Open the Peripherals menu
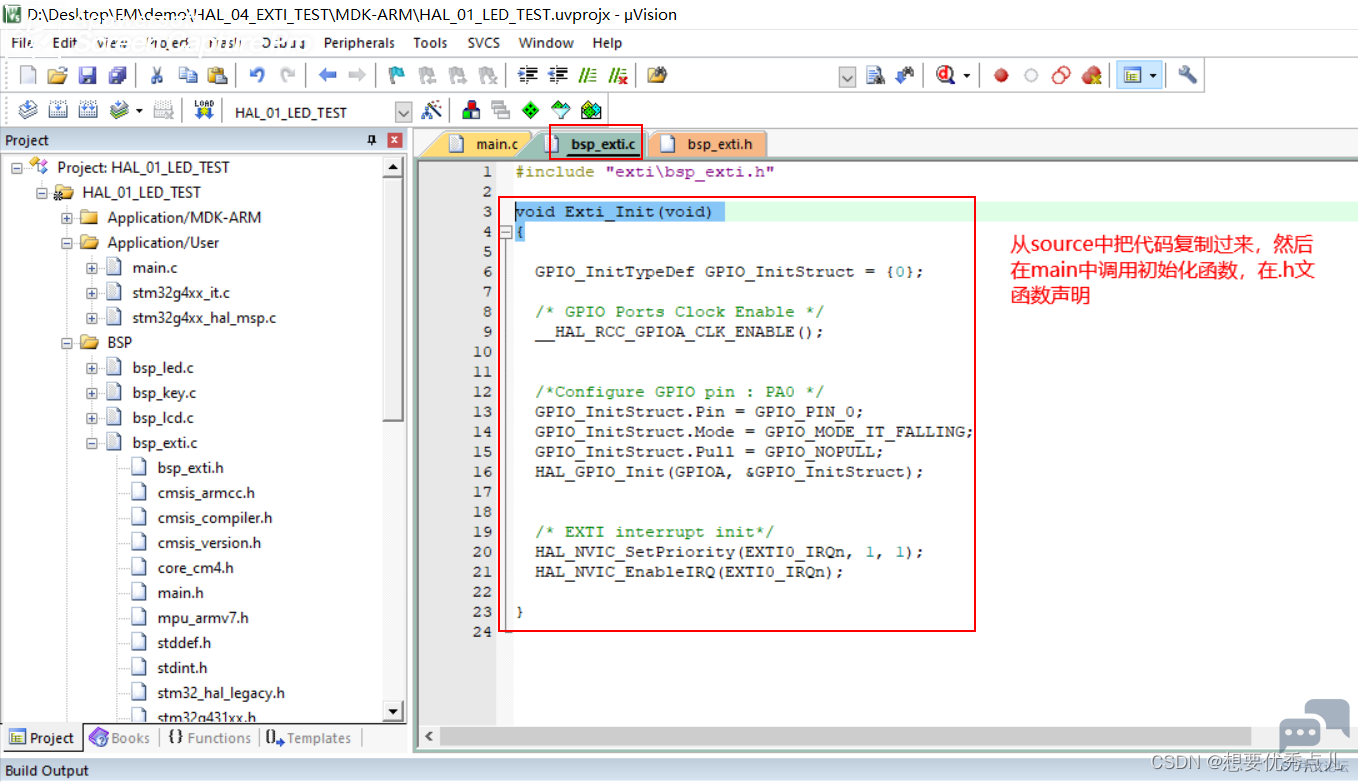The width and height of the screenshot is (1358, 782). 359,43
